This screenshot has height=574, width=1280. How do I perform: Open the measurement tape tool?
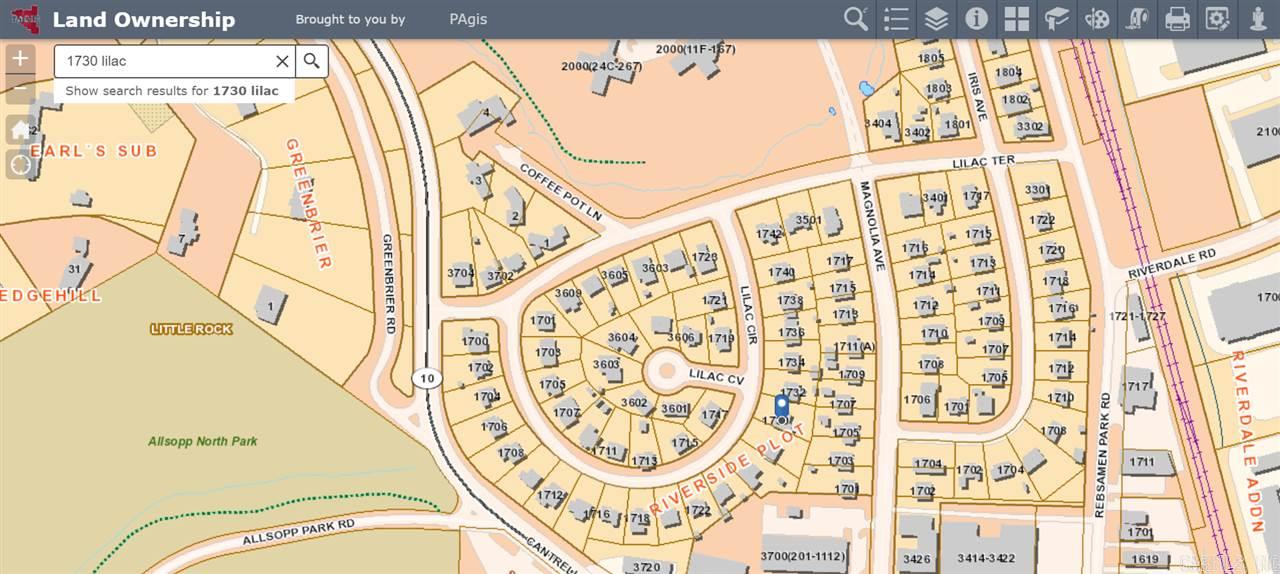[x=1137, y=19]
